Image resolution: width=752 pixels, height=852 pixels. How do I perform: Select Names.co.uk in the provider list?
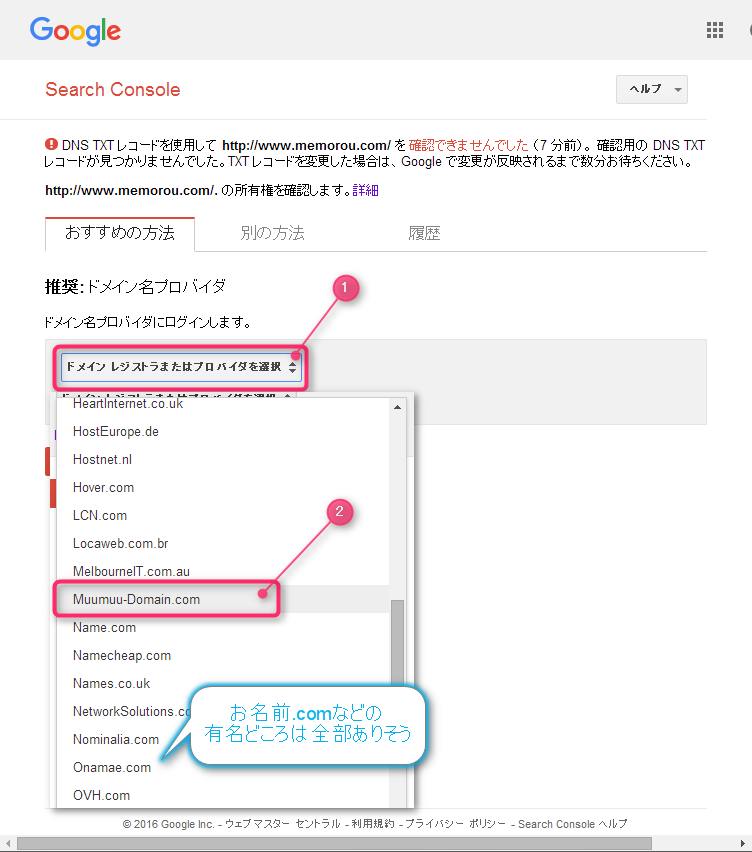click(x=223, y=683)
